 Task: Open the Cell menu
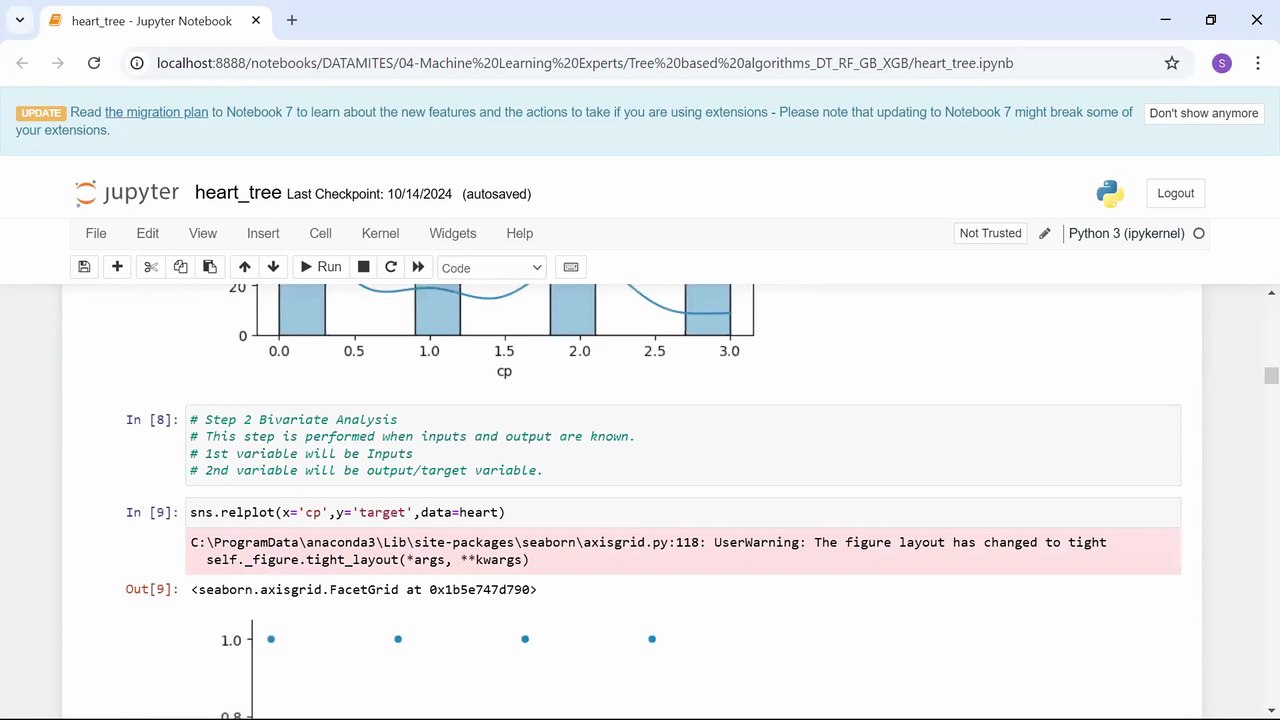click(320, 233)
